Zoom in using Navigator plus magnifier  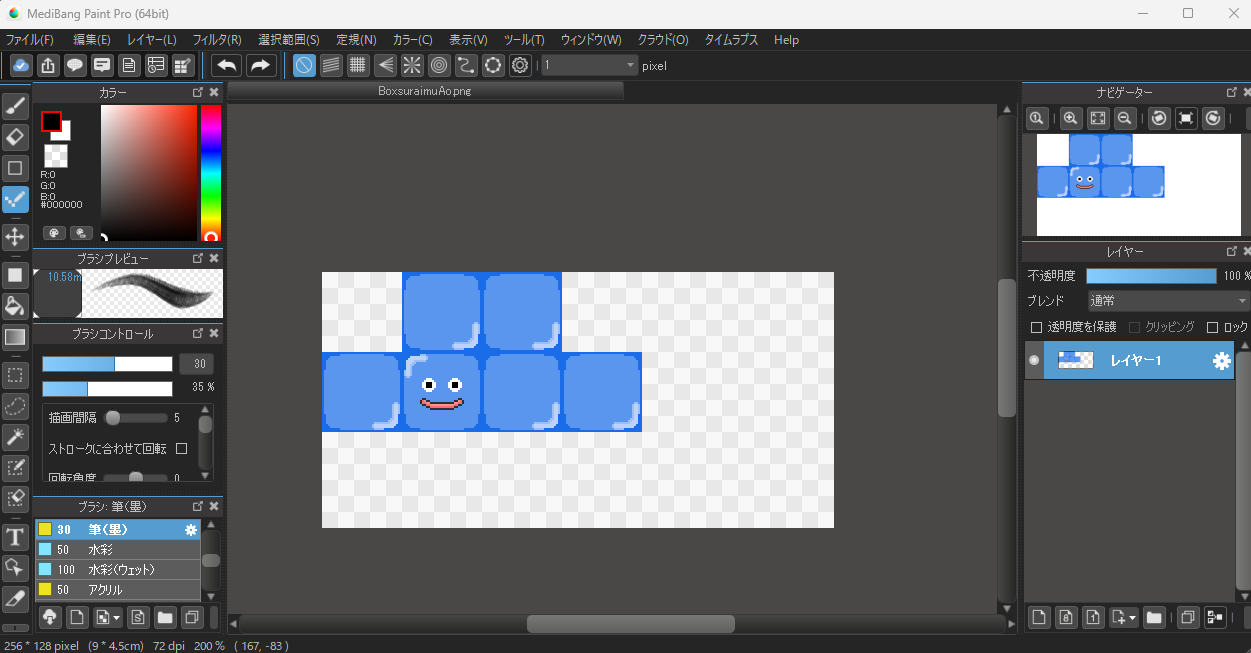tap(1070, 118)
